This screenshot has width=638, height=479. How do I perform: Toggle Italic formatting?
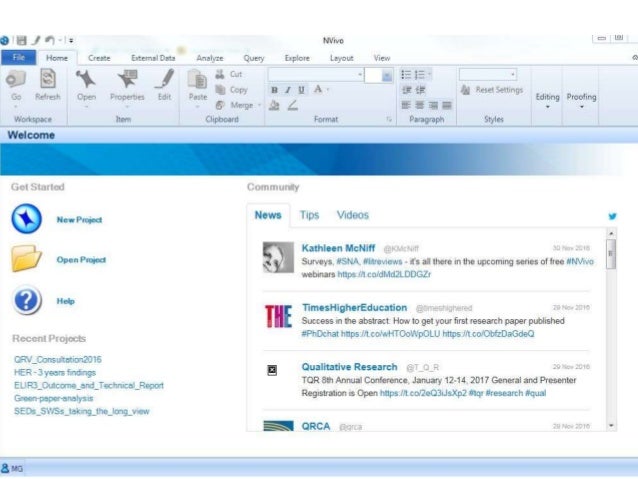pos(288,90)
